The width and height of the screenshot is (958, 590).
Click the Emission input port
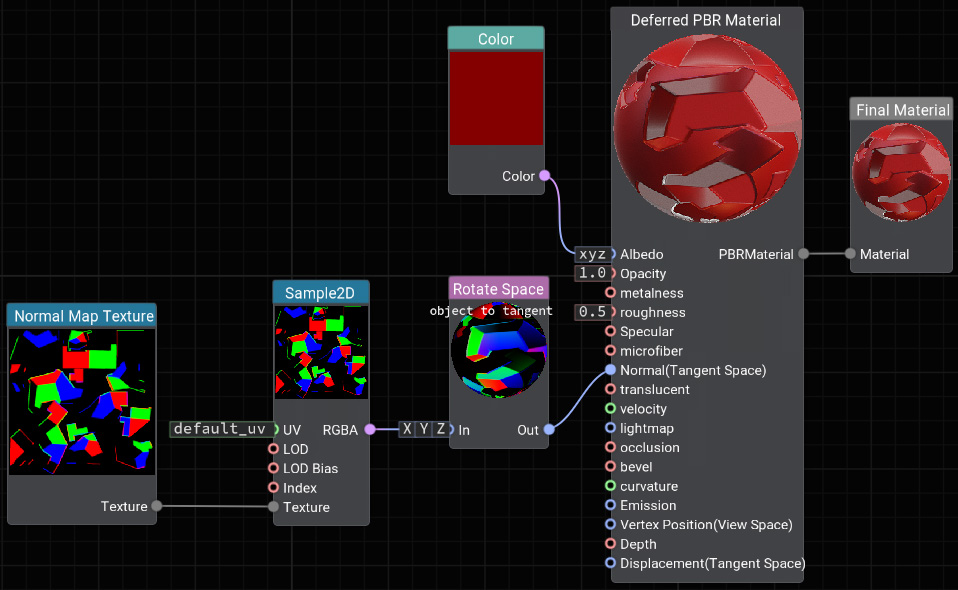click(610, 505)
